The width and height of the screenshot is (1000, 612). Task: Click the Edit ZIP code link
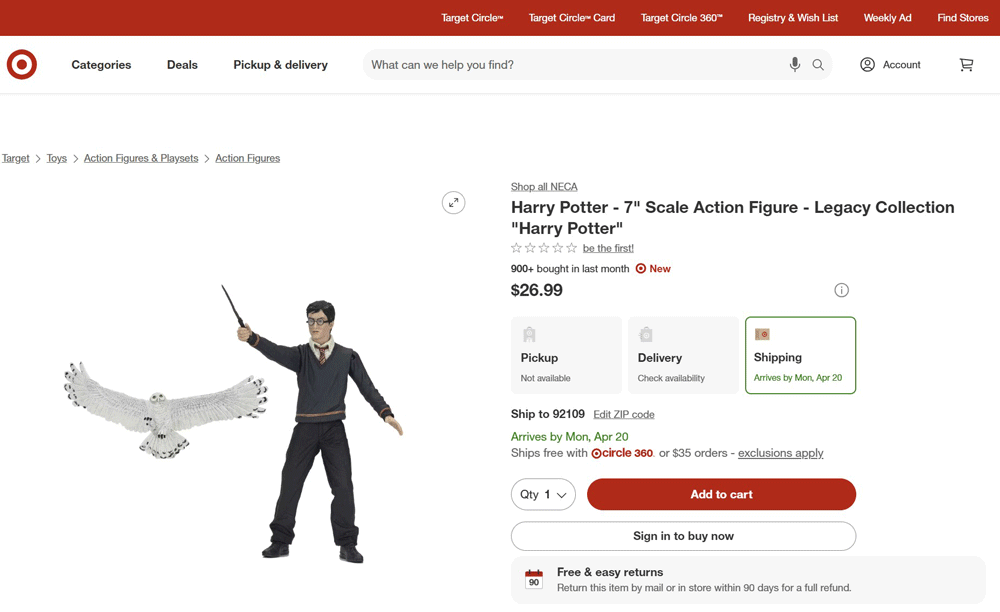[x=624, y=414]
